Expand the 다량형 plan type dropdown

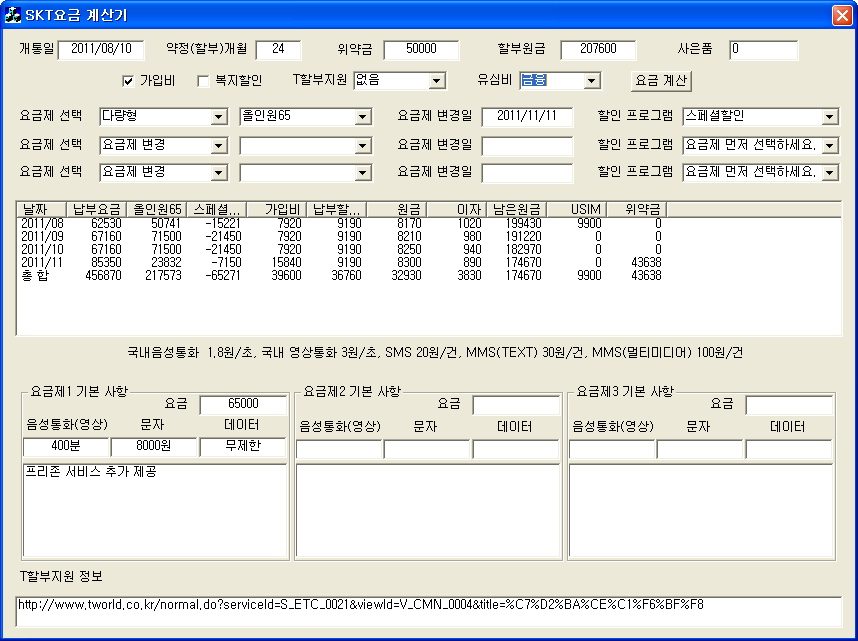218,117
